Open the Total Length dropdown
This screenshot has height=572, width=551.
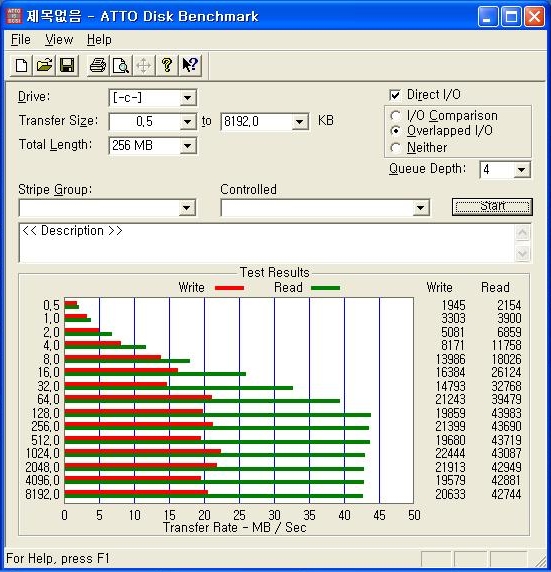pos(188,146)
